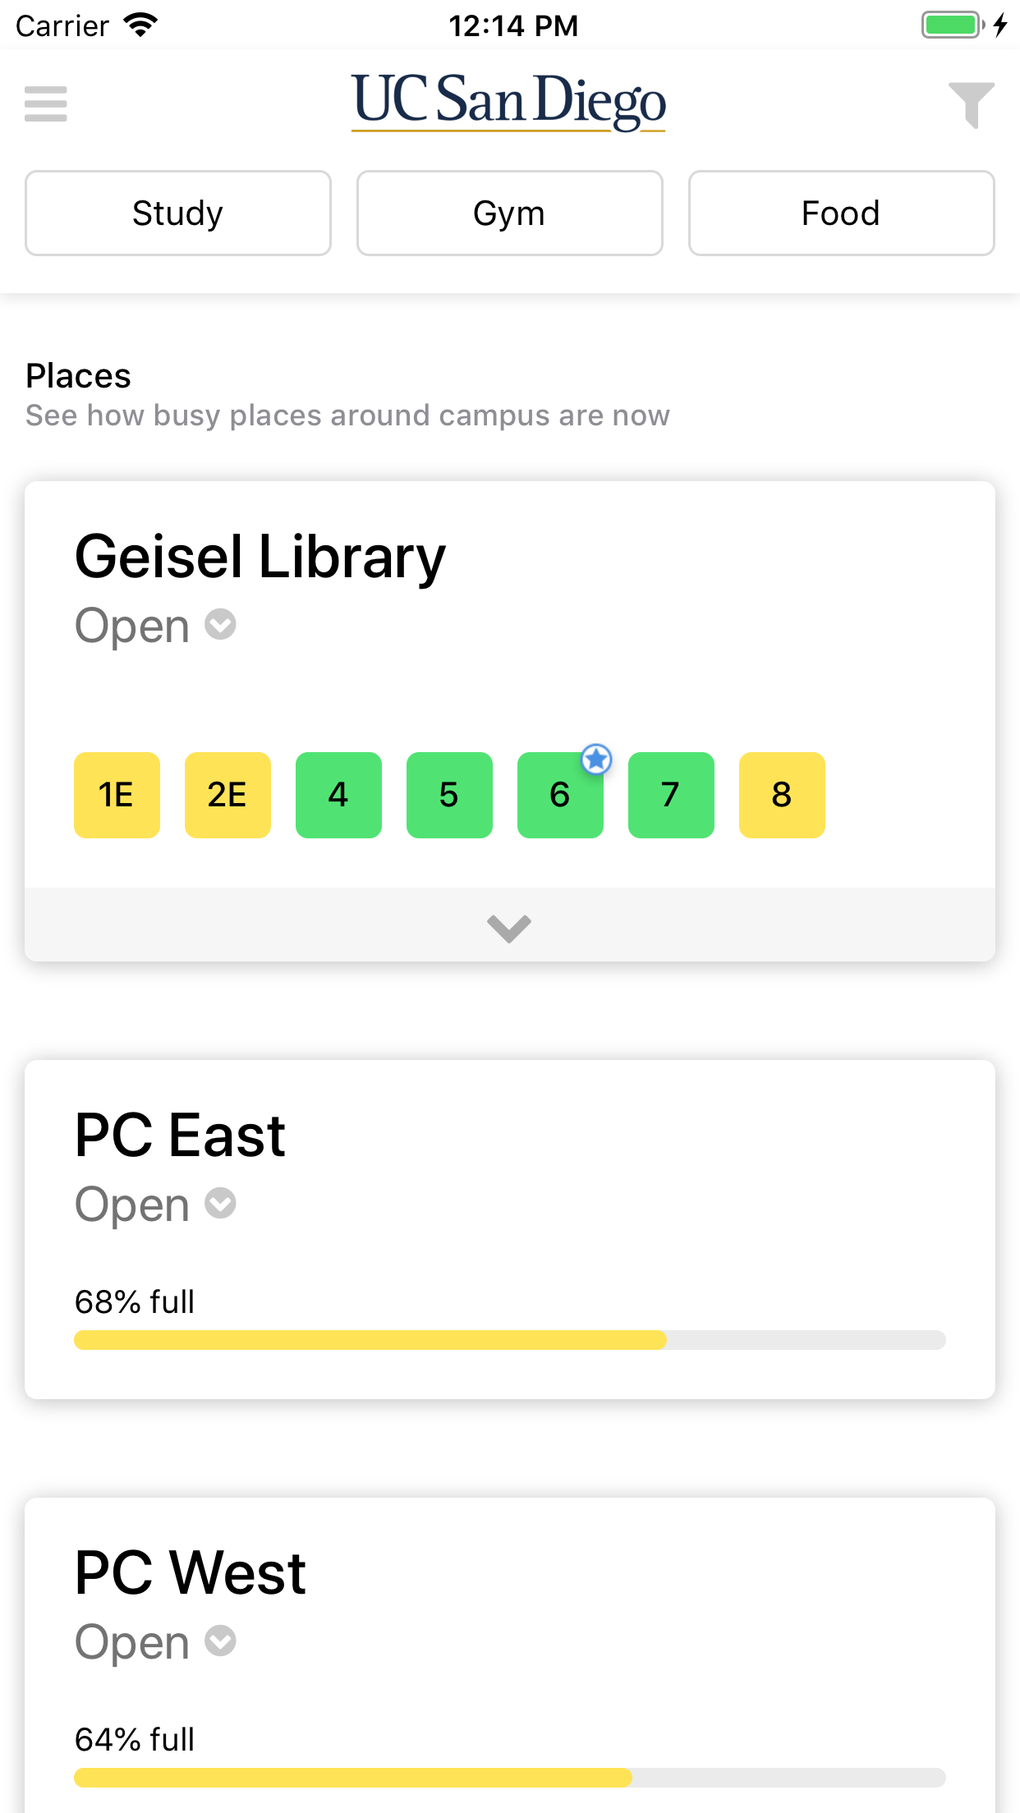Tap the battery indicator icon
The height and width of the screenshot is (1813, 1020).
pyautogui.click(x=951, y=25)
